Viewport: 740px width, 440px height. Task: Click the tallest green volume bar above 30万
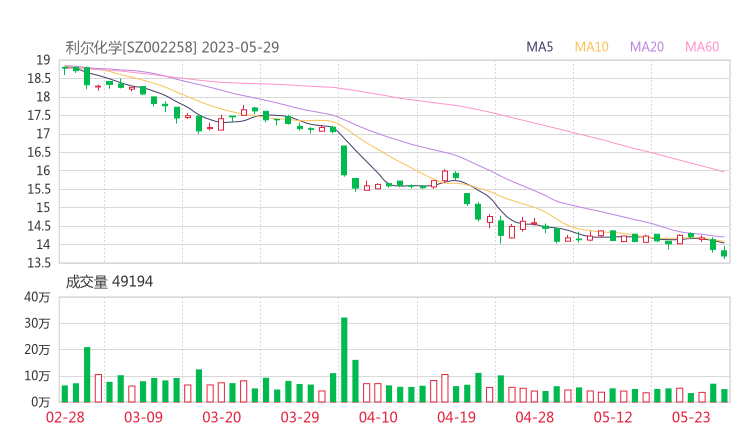(x=344, y=360)
